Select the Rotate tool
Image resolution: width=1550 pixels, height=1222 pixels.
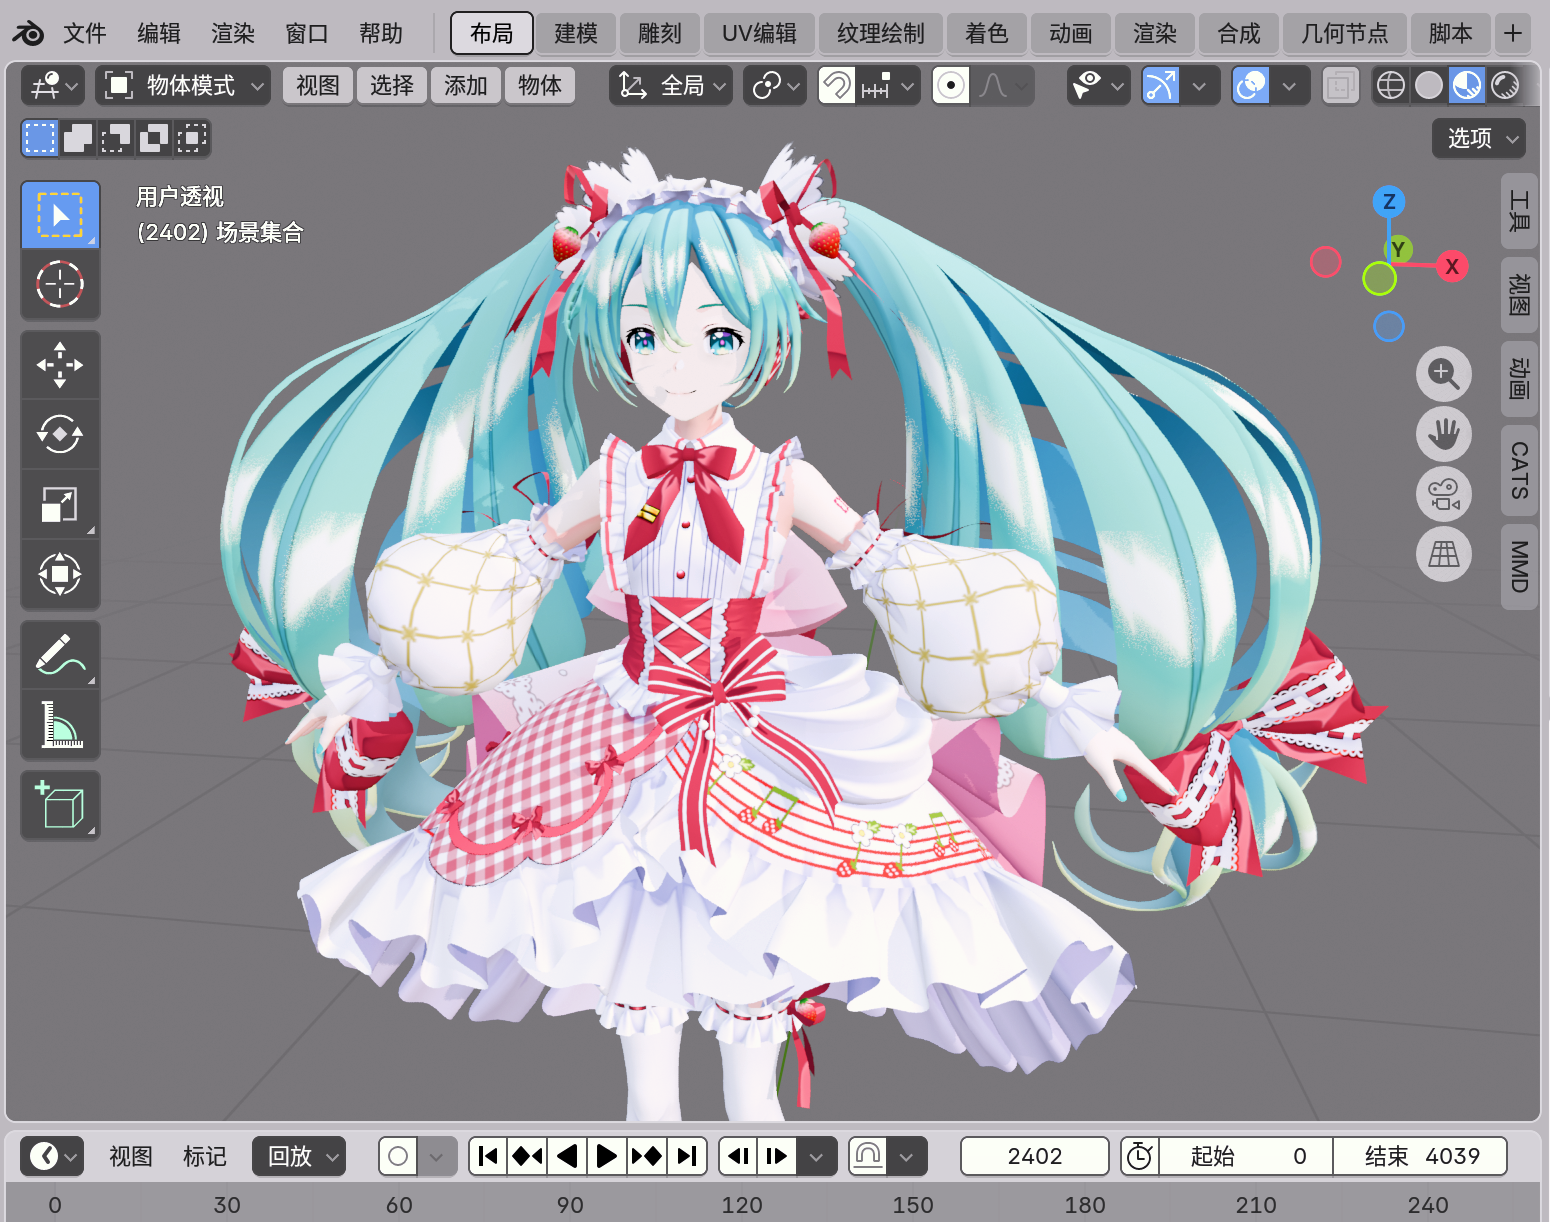[60, 435]
